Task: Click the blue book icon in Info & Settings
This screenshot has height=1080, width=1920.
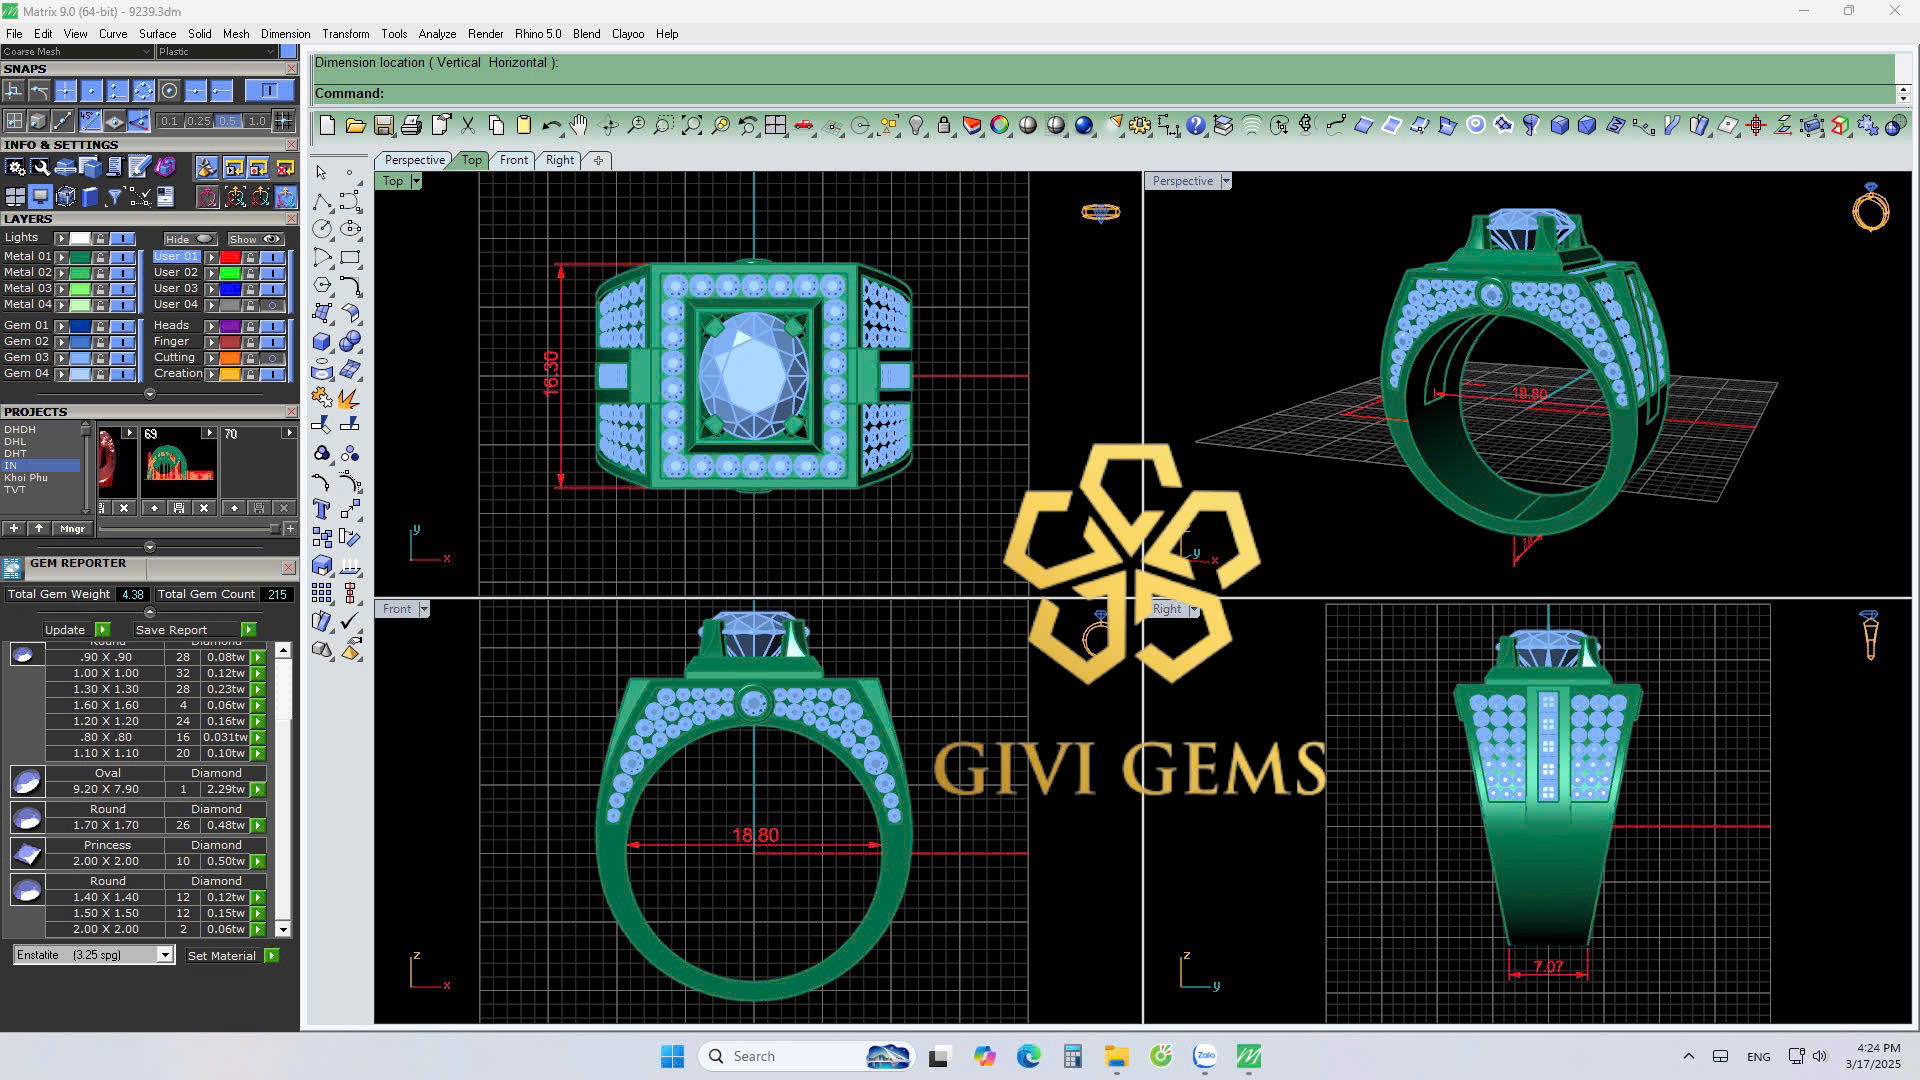Action: tap(90, 197)
